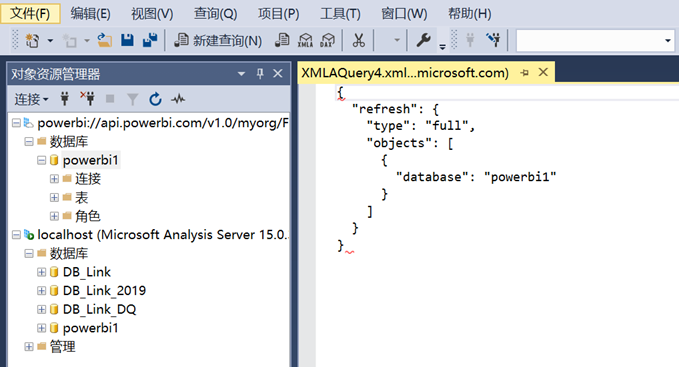
Task: Save the current query with the disk icon
Action: point(127,40)
